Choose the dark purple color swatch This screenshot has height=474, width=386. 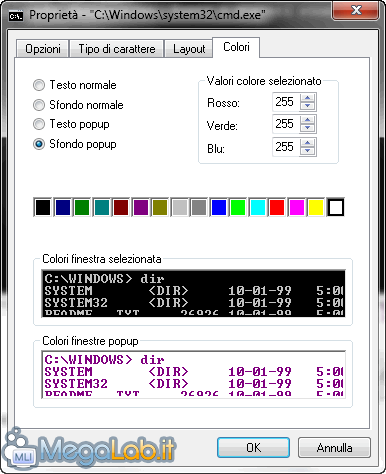point(141,207)
